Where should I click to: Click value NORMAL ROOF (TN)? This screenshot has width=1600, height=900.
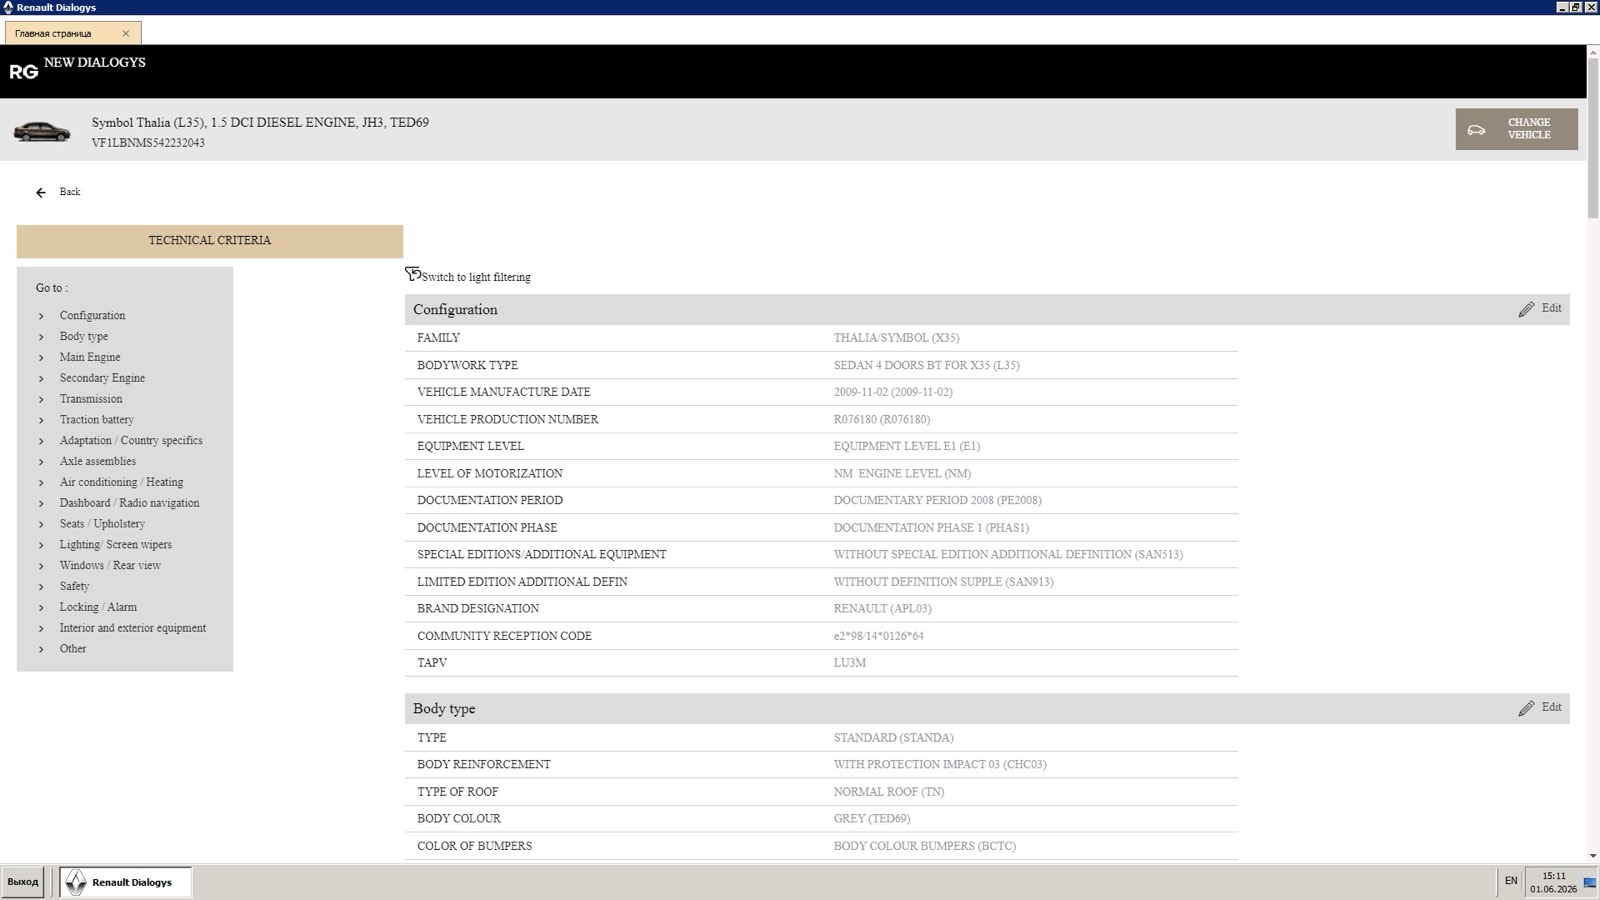point(889,791)
